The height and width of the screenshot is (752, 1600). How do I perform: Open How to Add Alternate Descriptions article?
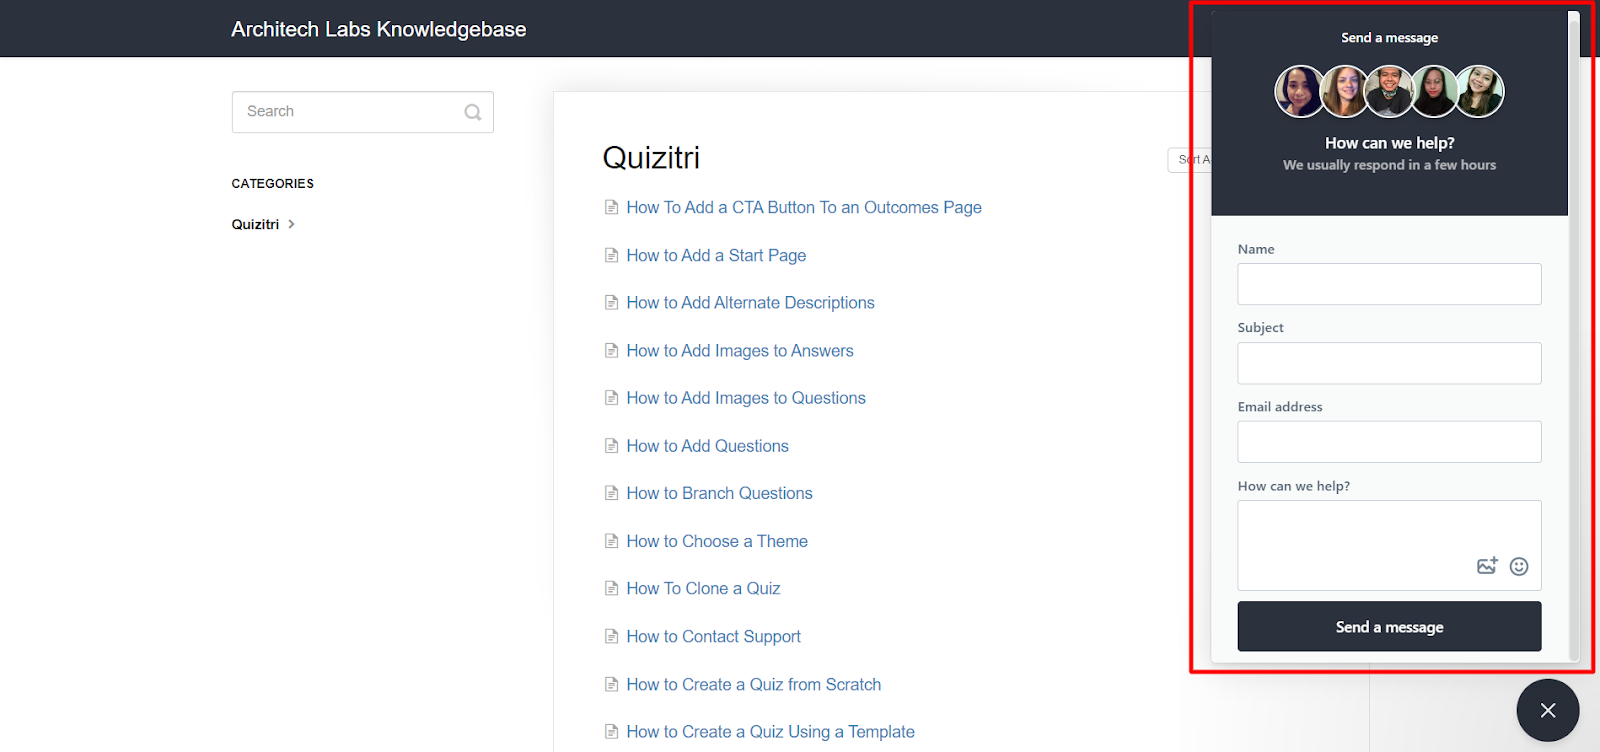point(750,302)
